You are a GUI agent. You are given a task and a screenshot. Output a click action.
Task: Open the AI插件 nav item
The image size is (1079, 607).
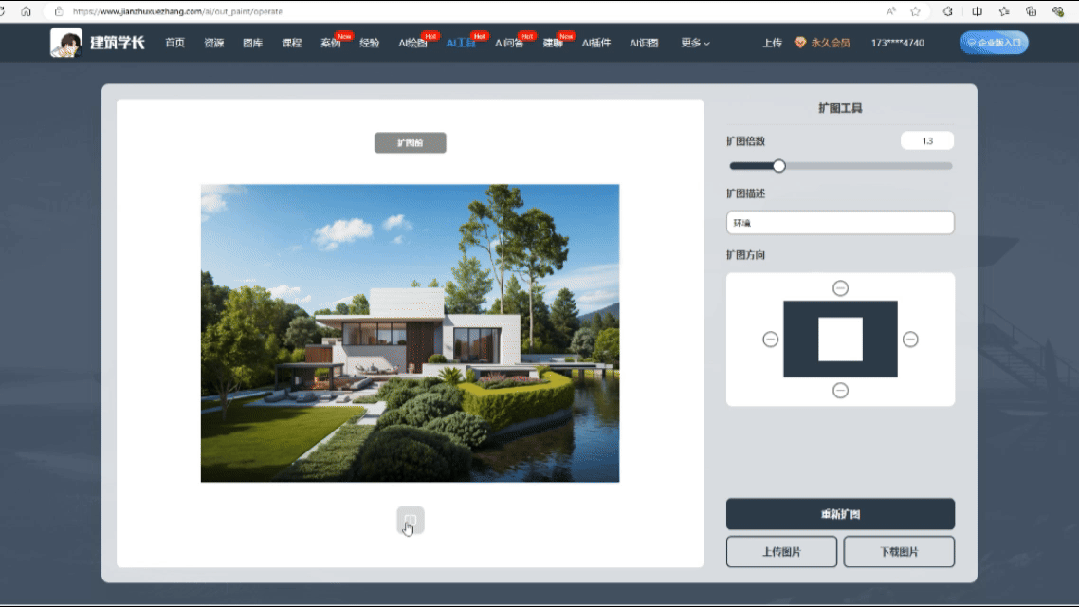coord(596,43)
